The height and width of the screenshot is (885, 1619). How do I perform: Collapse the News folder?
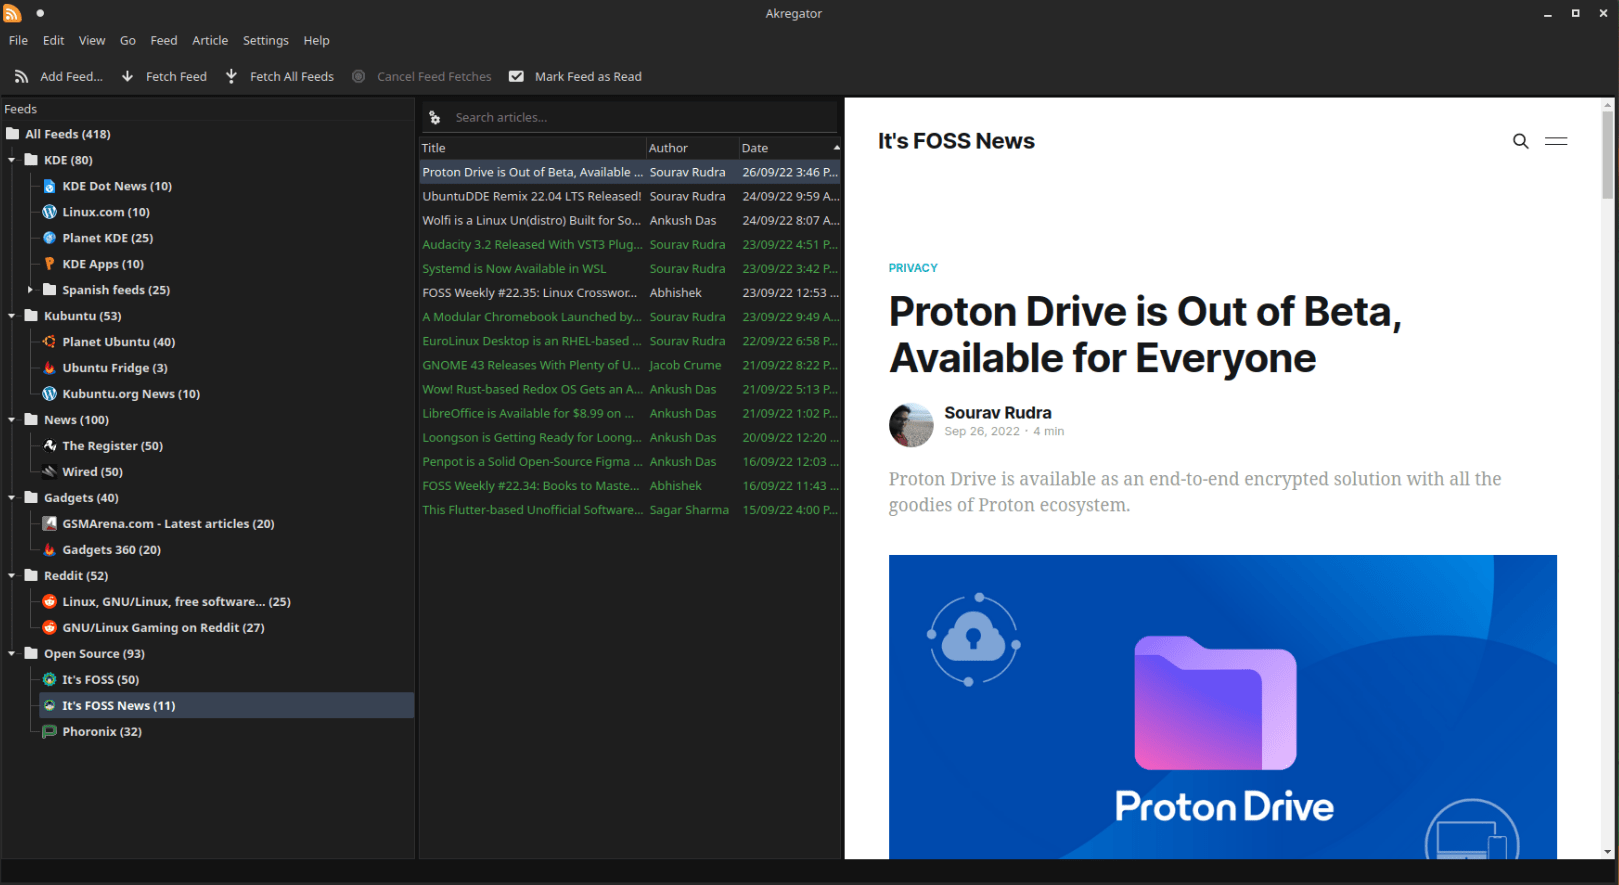[x=12, y=420]
